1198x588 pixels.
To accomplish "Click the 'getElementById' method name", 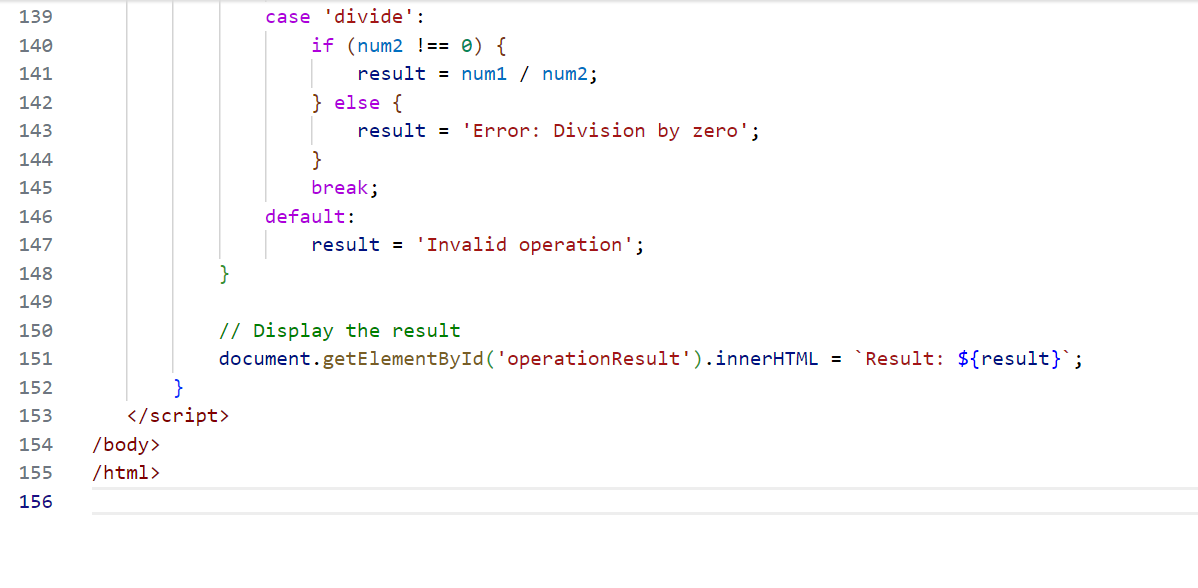I will coord(403,359).
